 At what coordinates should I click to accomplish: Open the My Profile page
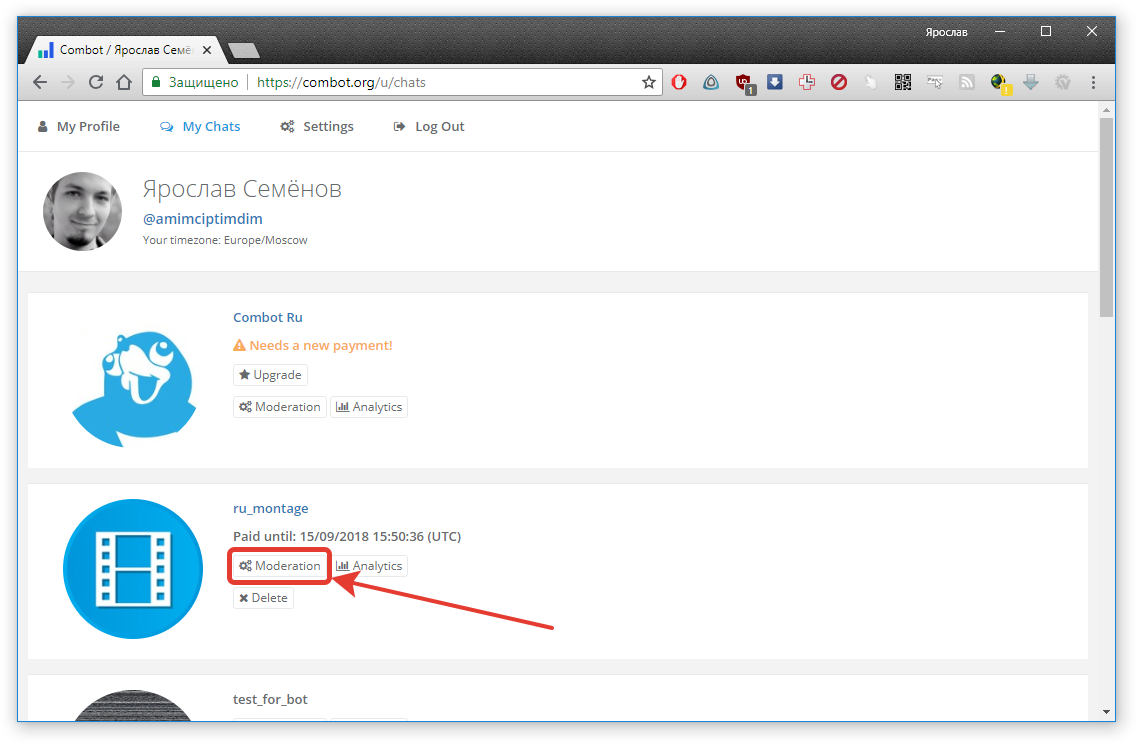(78, 126)
